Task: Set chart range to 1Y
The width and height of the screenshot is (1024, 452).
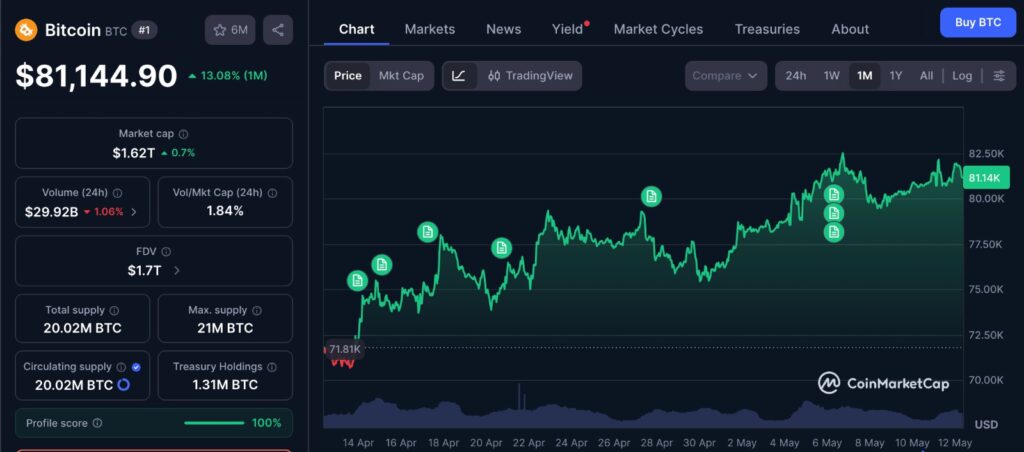Action: pyautogui.click(x=896, y=76)
